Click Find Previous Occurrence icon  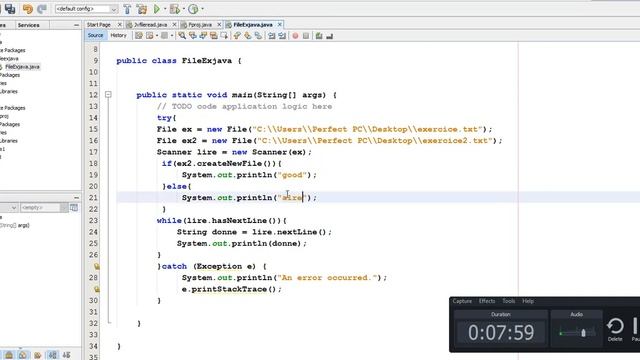193,36
